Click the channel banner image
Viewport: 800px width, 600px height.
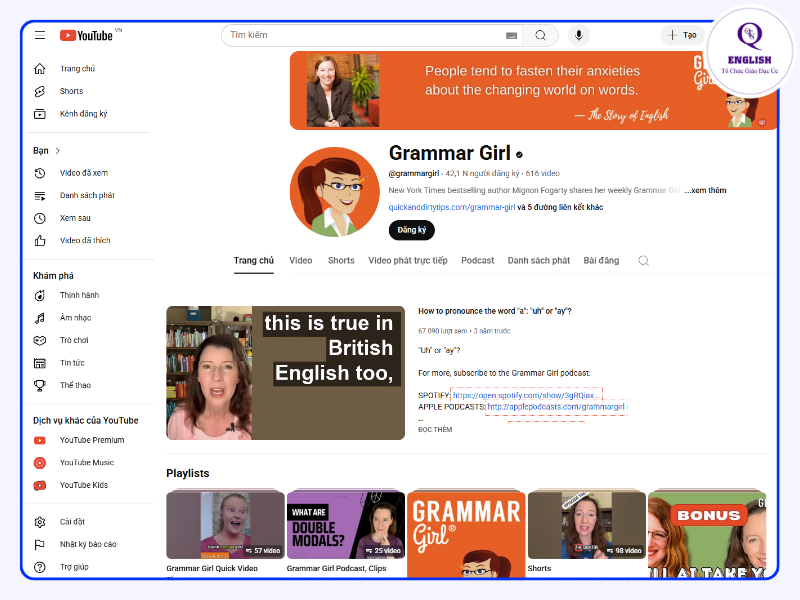(x=533, y=90)
